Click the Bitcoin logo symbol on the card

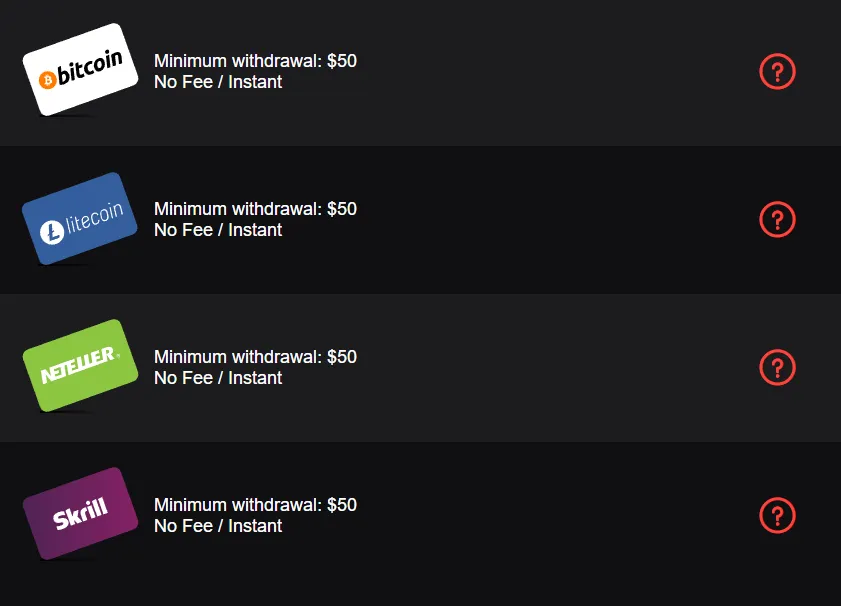(47, 77)
